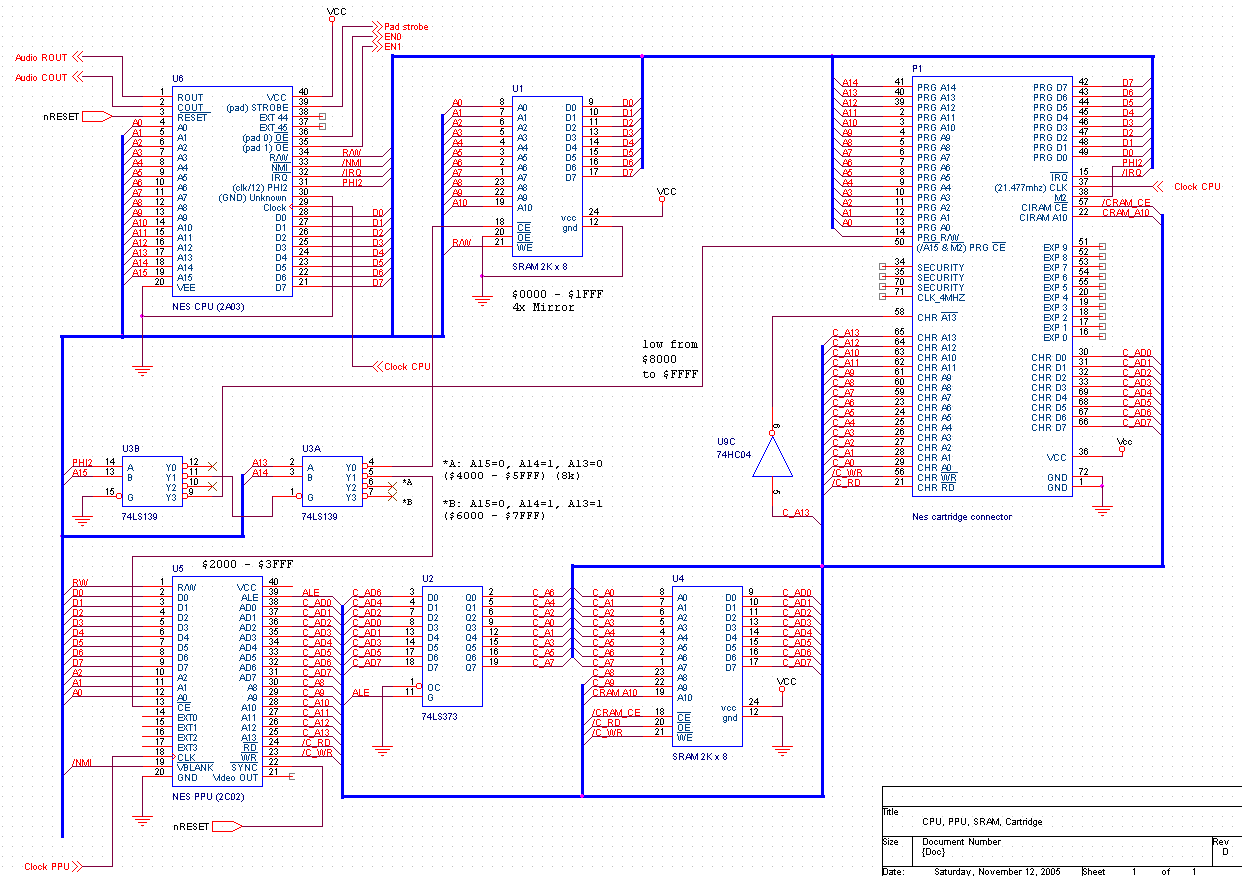The height and width of the screenshot is (876, 1242).
Task: Click the P1 NES cartridge connector
Action: pyautogui.click(x=990, y=280)
